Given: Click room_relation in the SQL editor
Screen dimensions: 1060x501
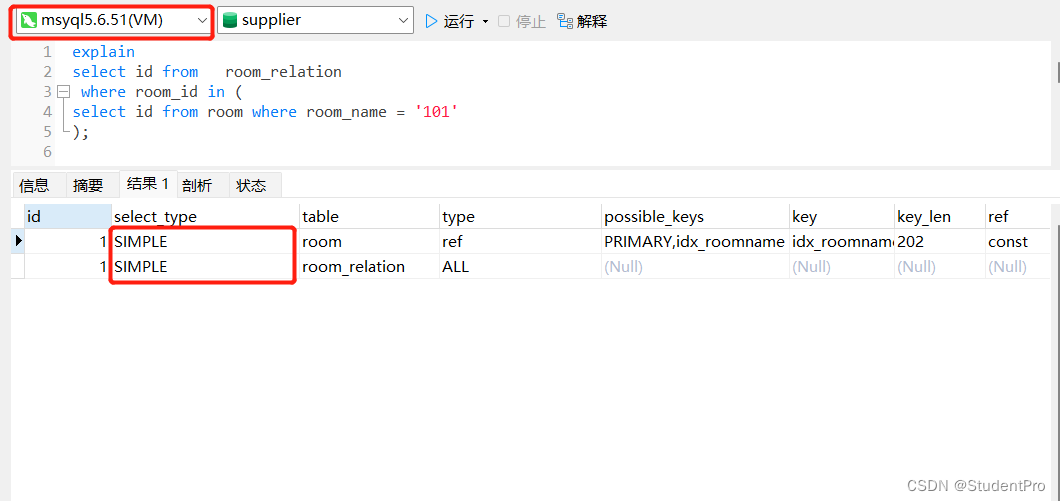Looking at the screenshot, I should pos(283,72).
